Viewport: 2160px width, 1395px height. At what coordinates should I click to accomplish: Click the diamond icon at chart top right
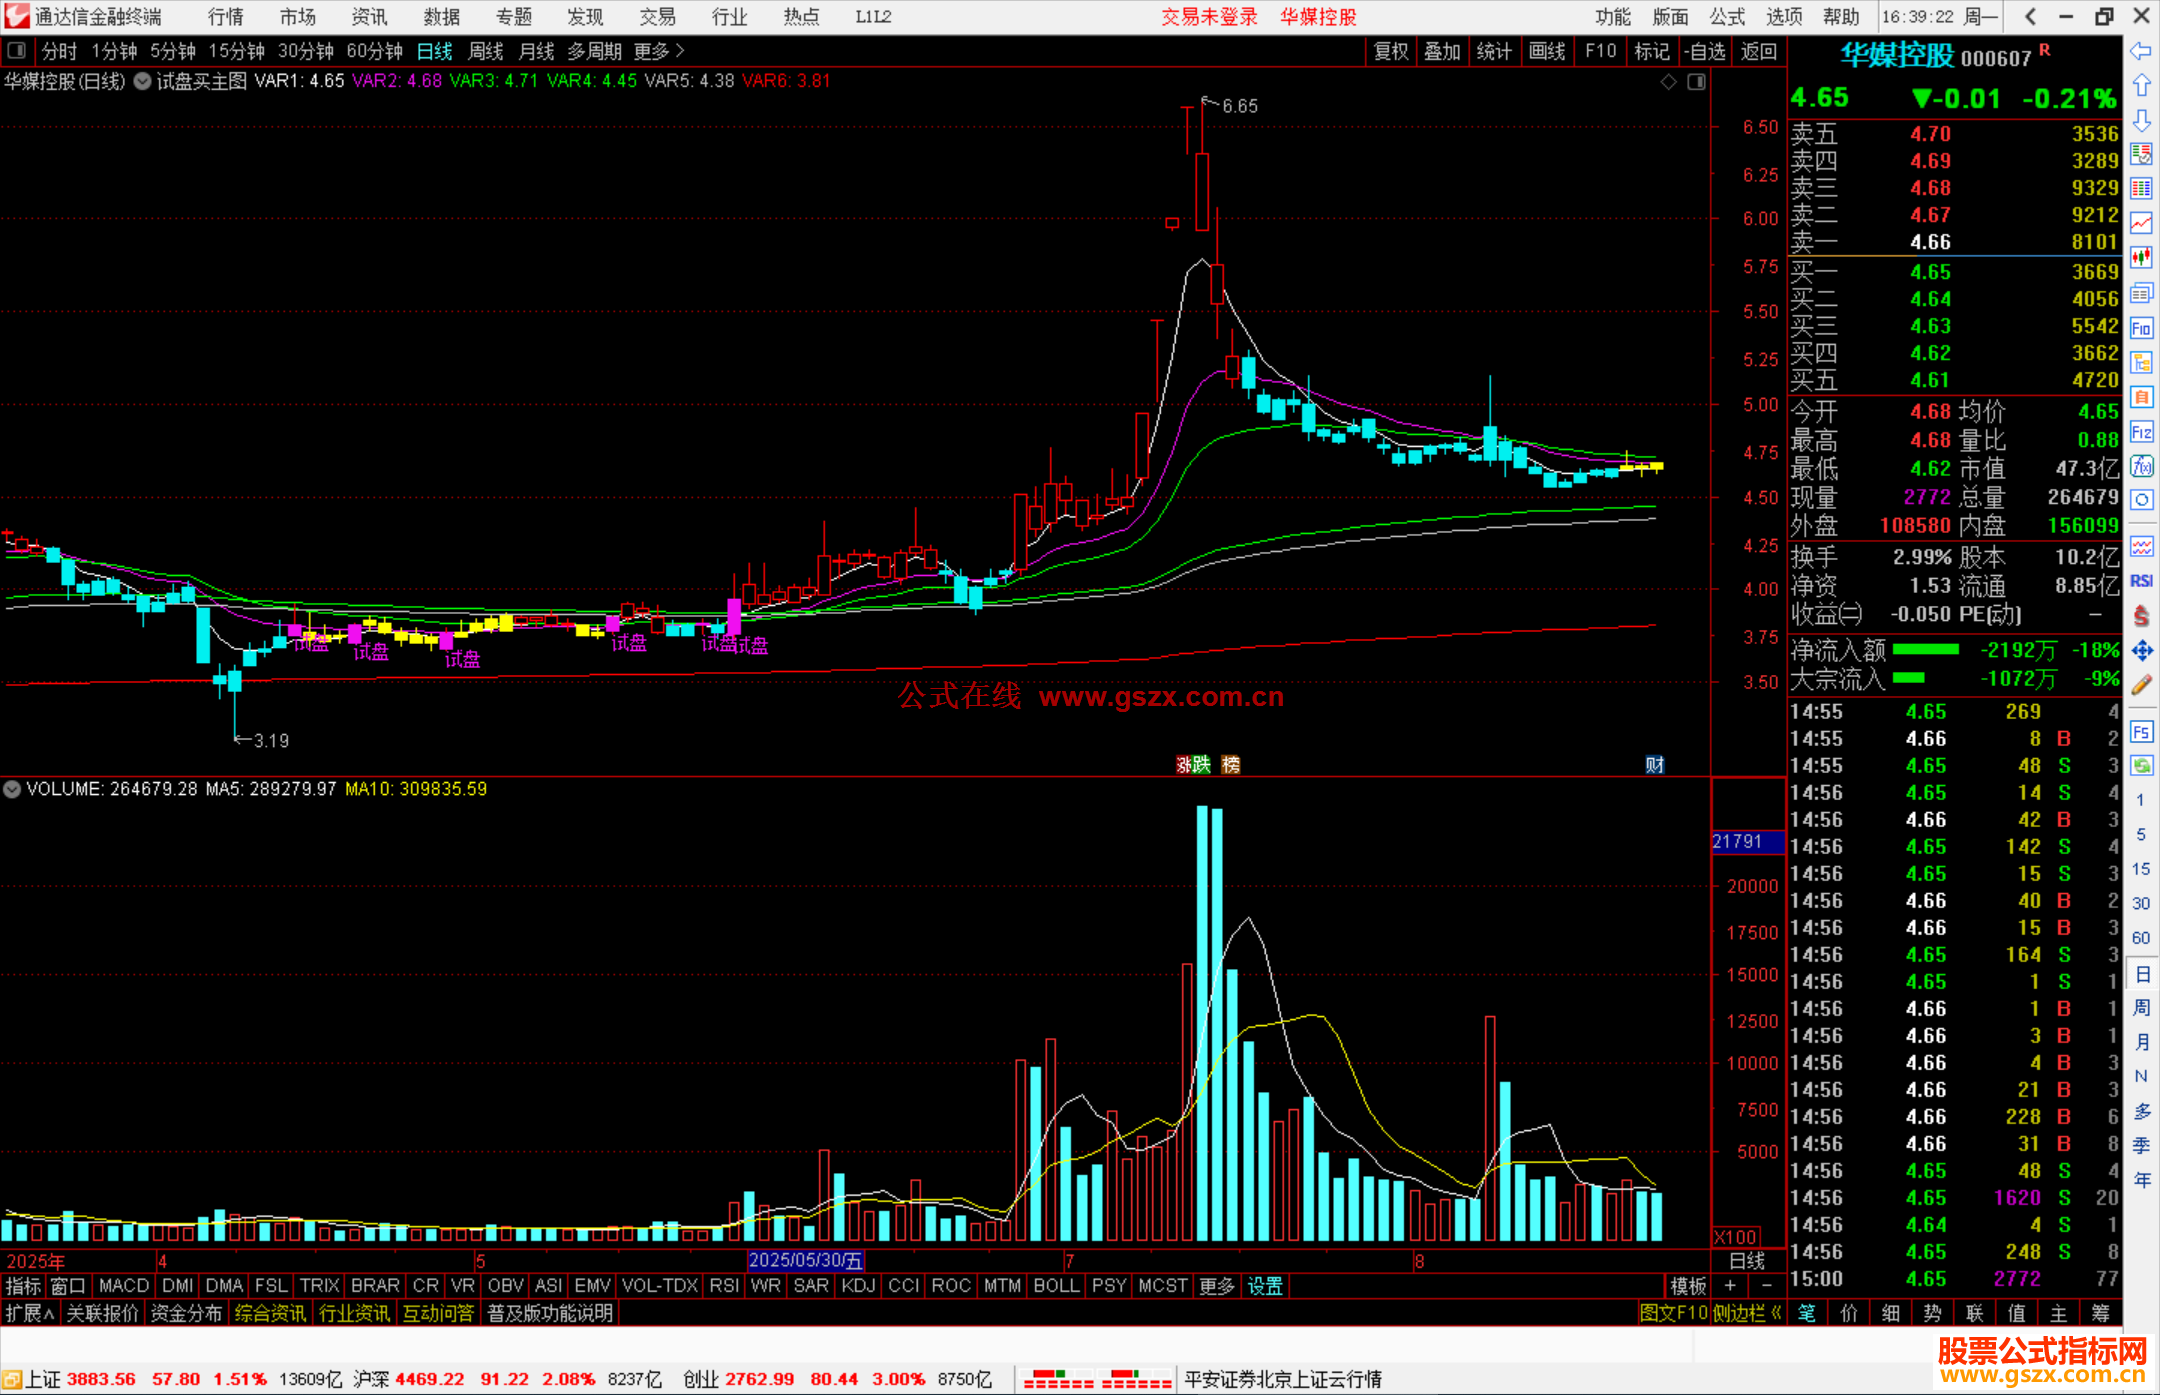point(1669,82)
